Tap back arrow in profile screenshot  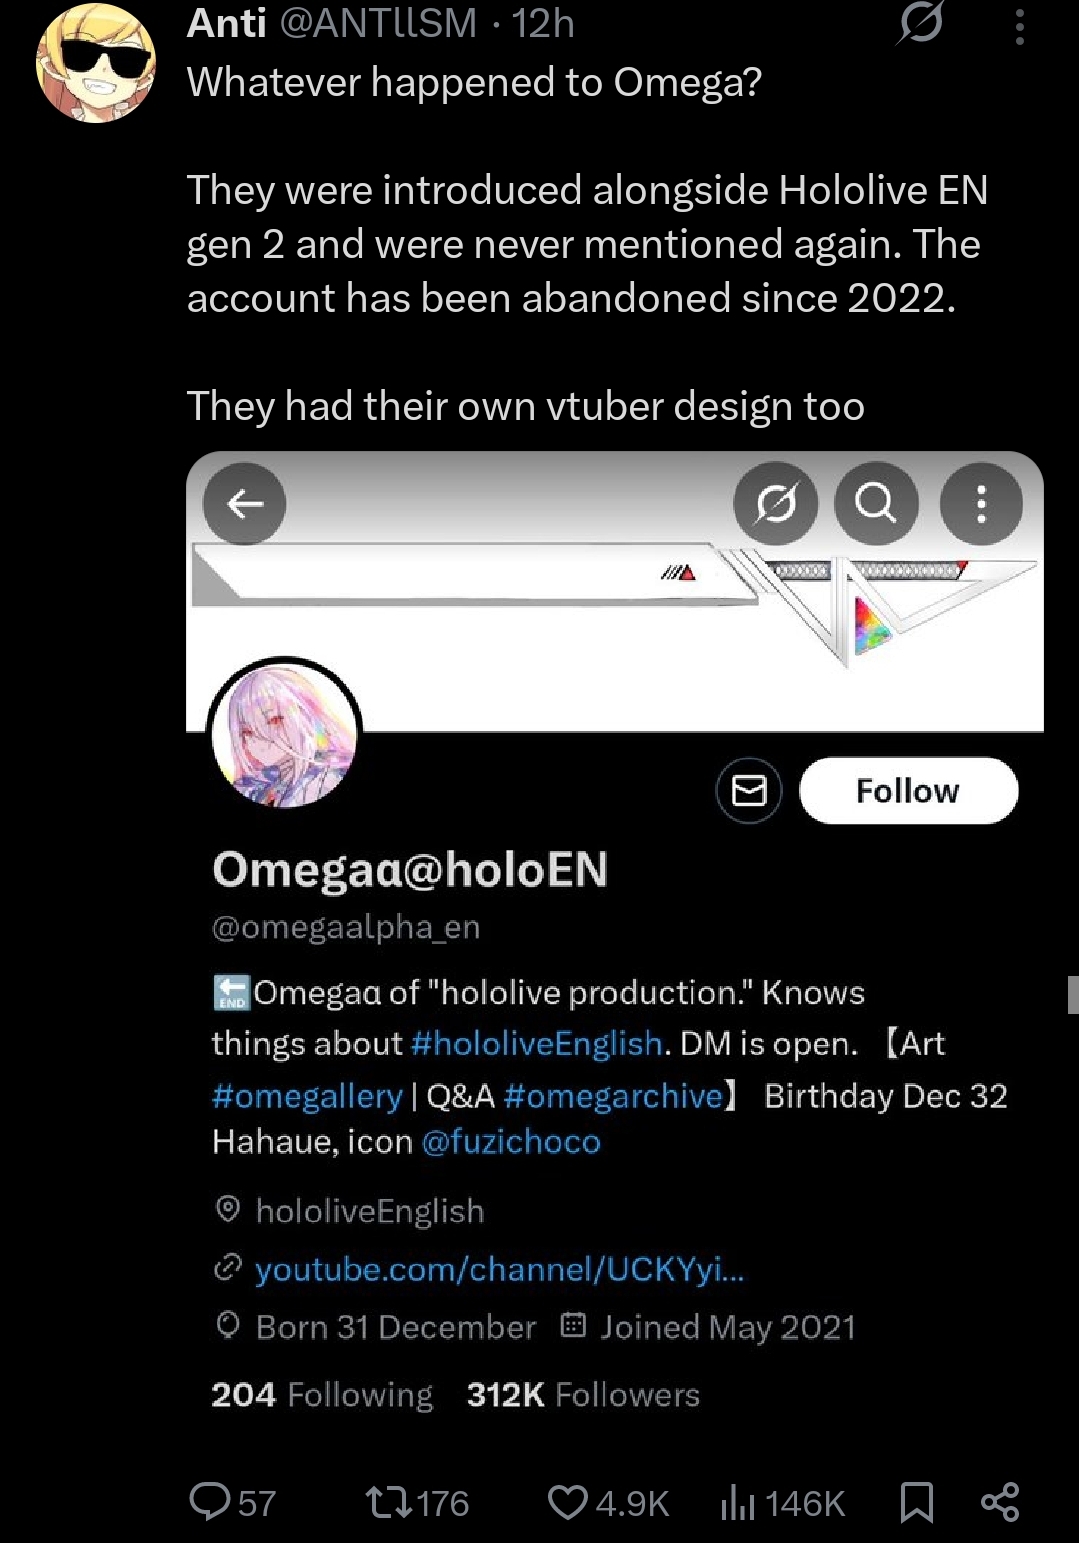tap(245, 504)
